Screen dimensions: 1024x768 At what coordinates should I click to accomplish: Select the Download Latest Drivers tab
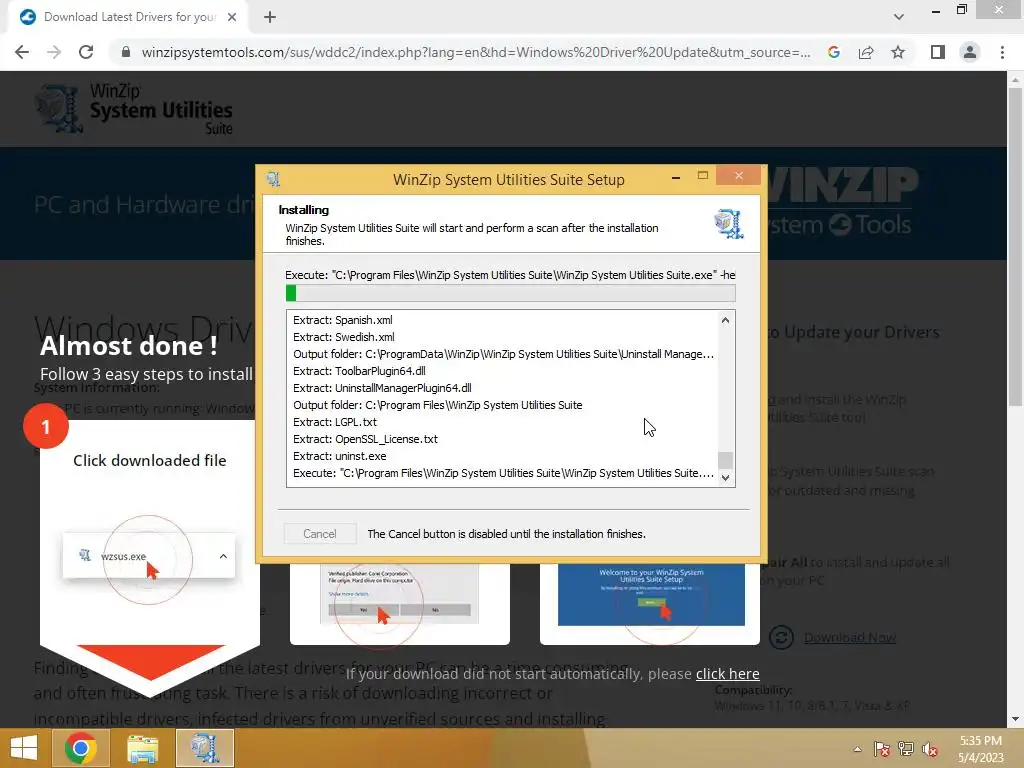click(x=128, y=18)
